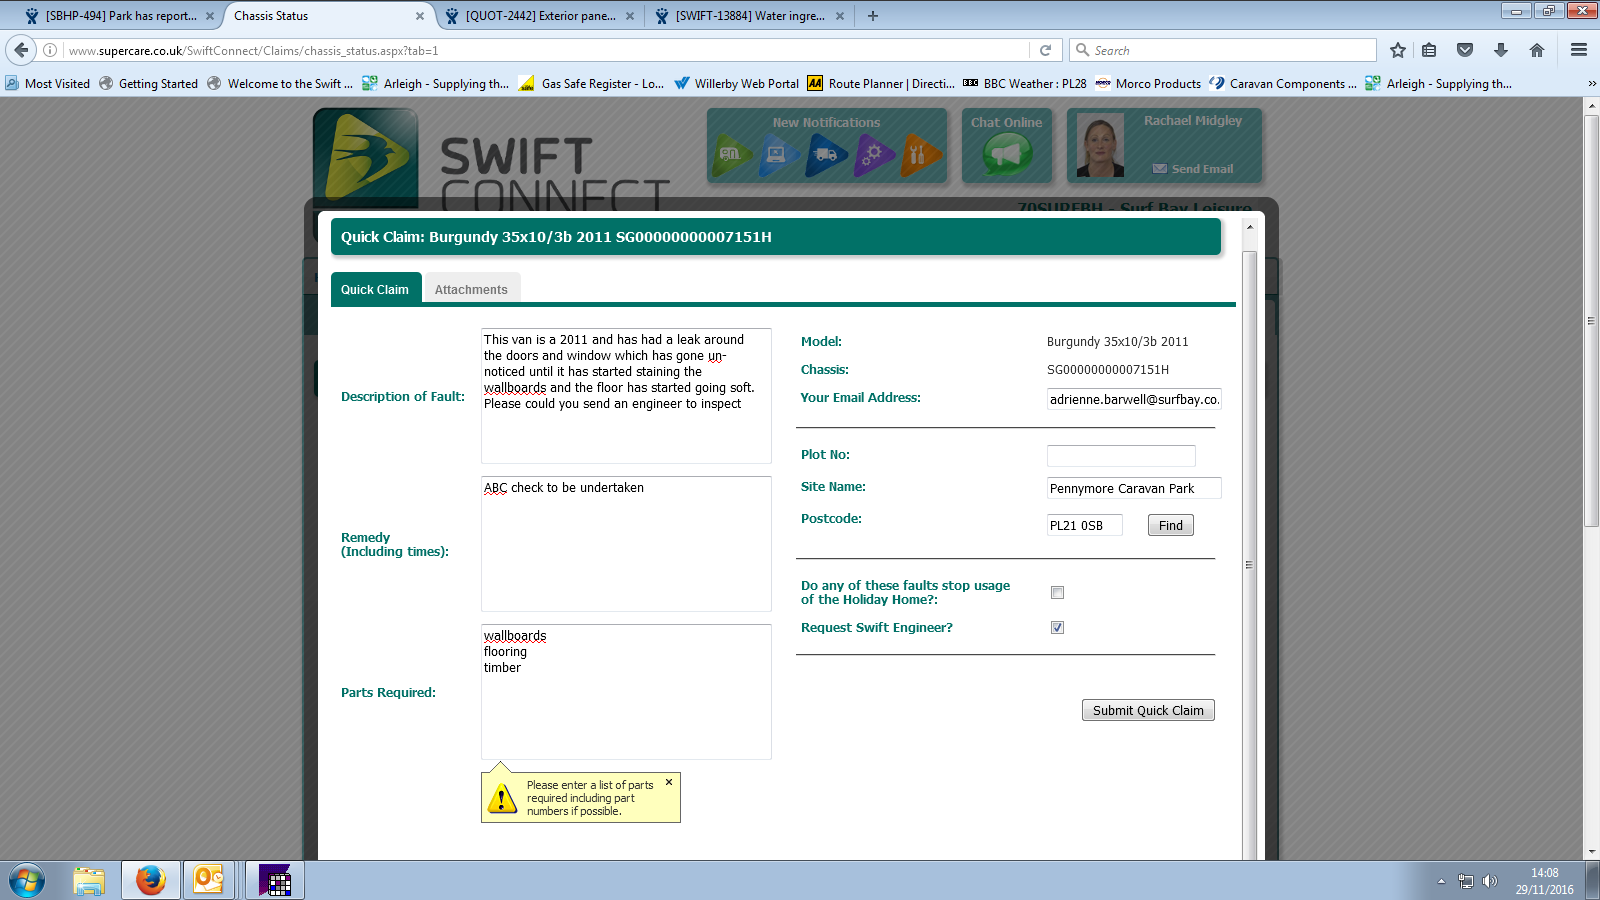Close the SWIFT-13884 Water ingress tab

pos(840,16)
